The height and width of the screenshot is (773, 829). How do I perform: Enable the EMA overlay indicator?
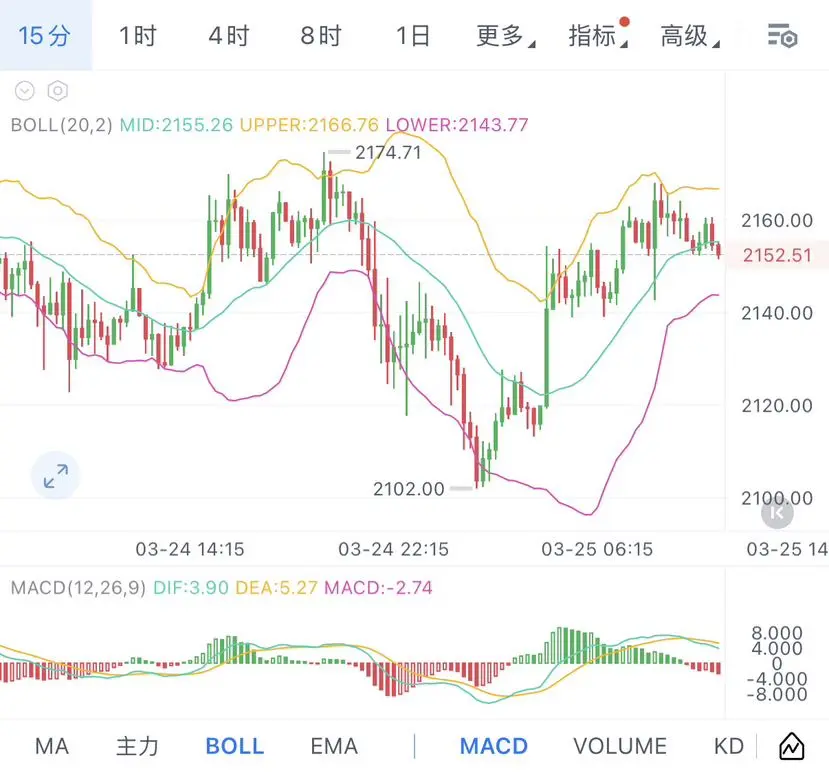point(334,746)
